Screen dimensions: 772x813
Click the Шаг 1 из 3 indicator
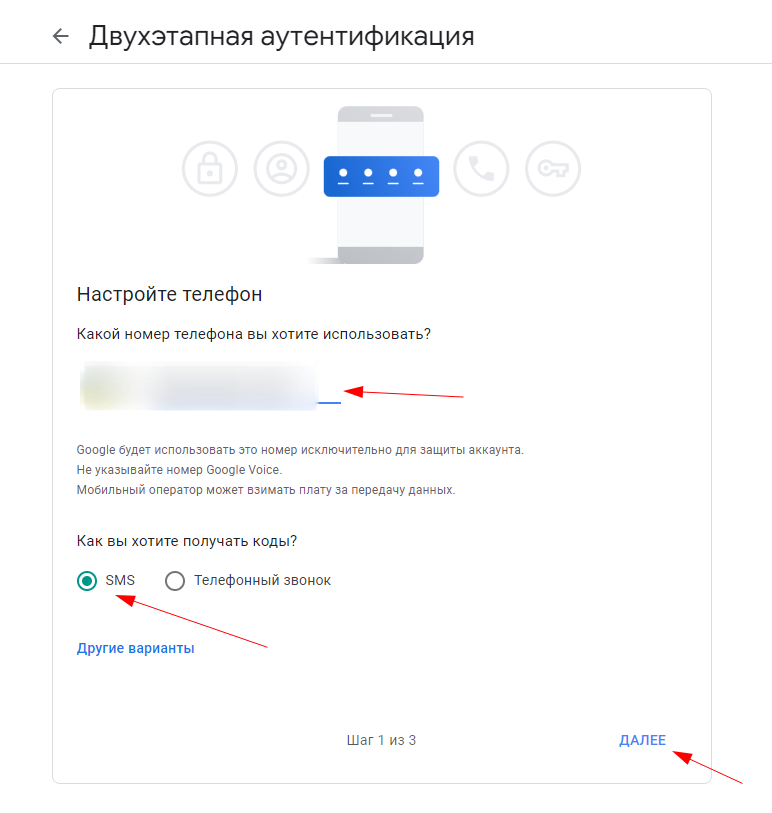coord(381,740)
